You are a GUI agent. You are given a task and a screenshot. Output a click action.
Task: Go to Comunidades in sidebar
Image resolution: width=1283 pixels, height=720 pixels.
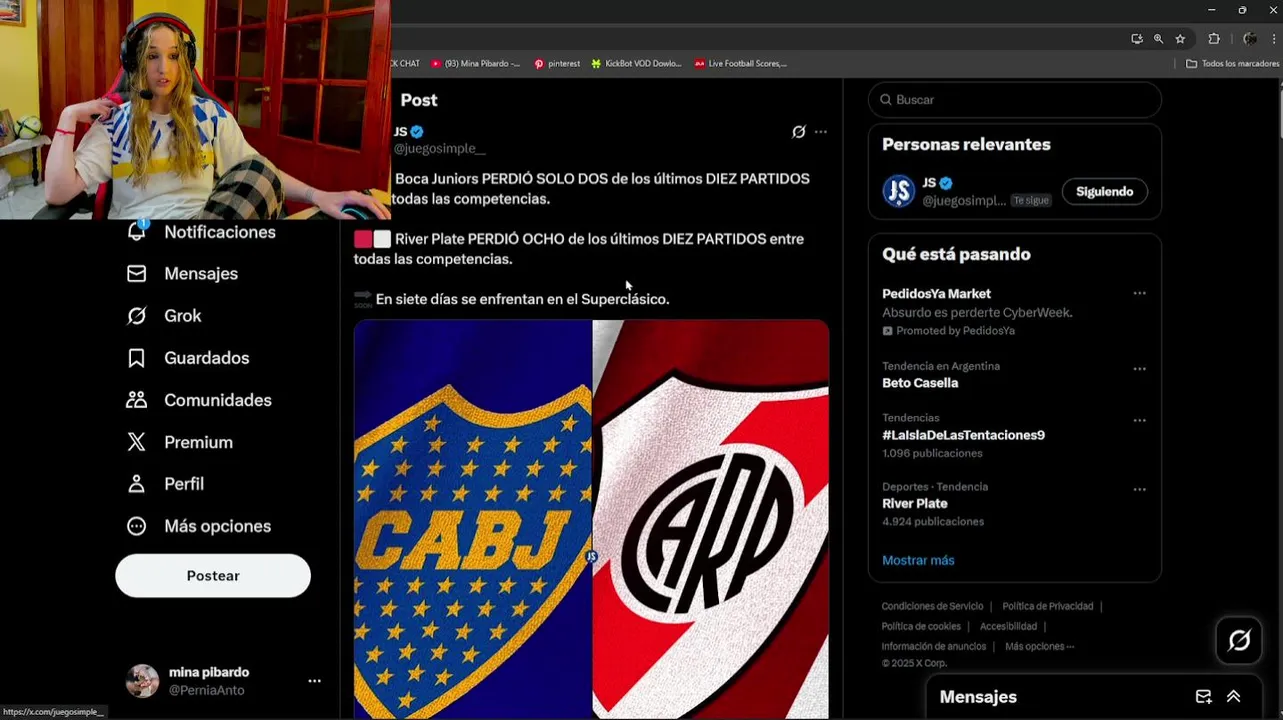tap(199, 400)
